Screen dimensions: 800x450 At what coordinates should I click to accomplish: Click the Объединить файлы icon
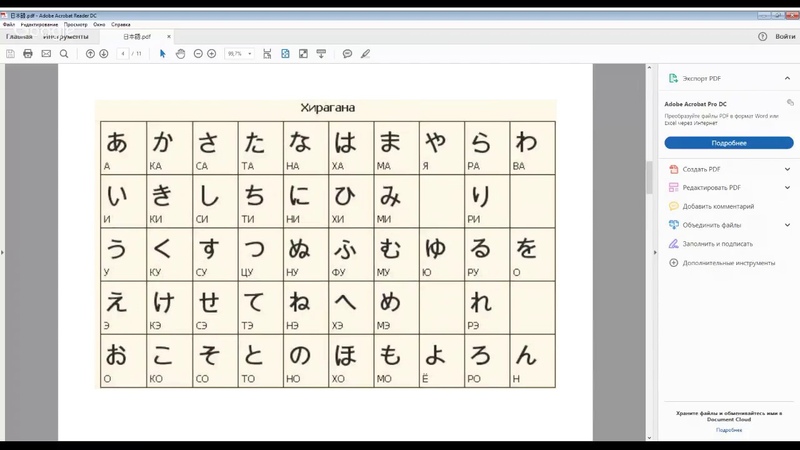(x=673, y=224)
